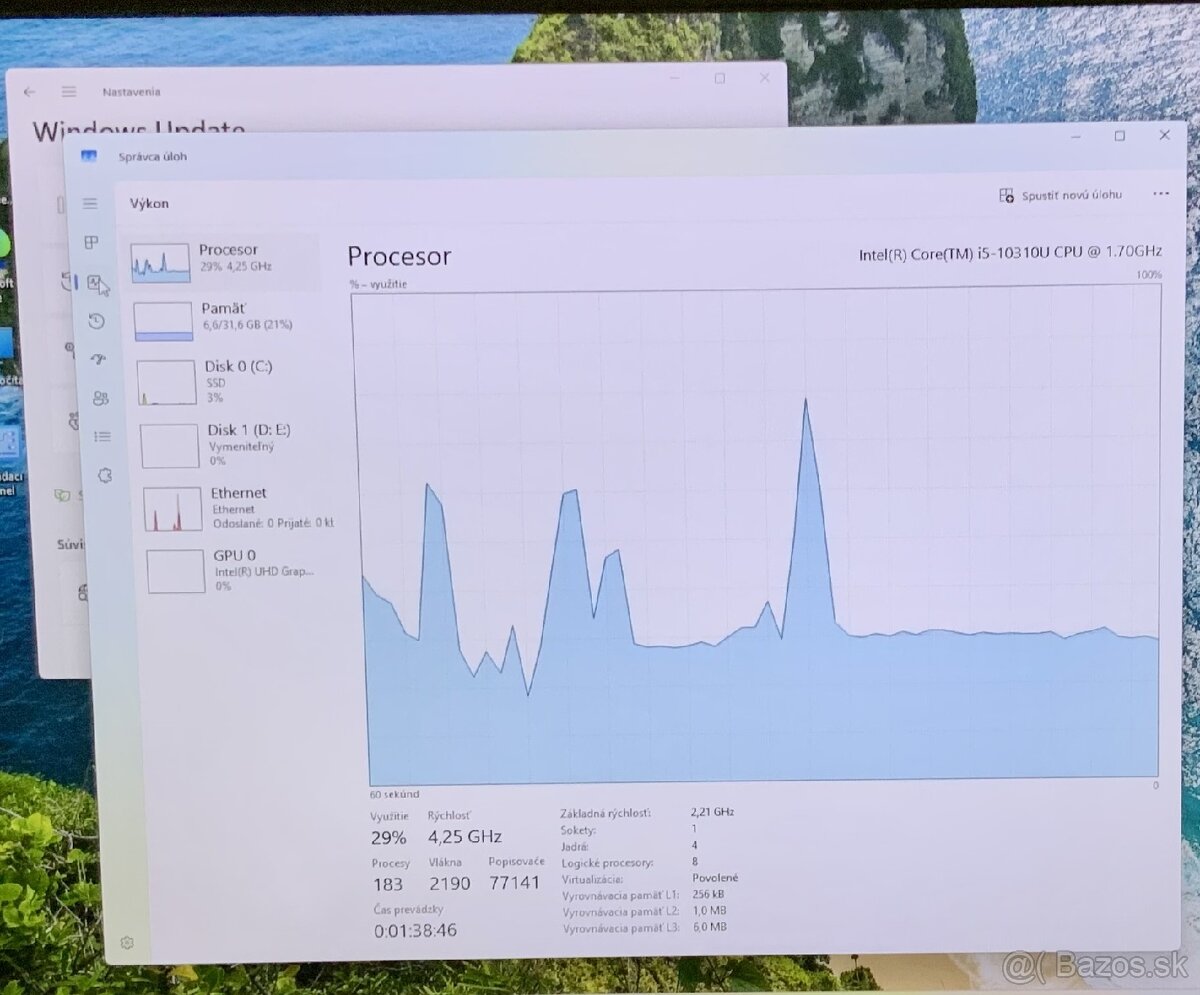Click the uptime value 0:01:38:46
Screen dimensions: 1200x995
coord(416,930)
